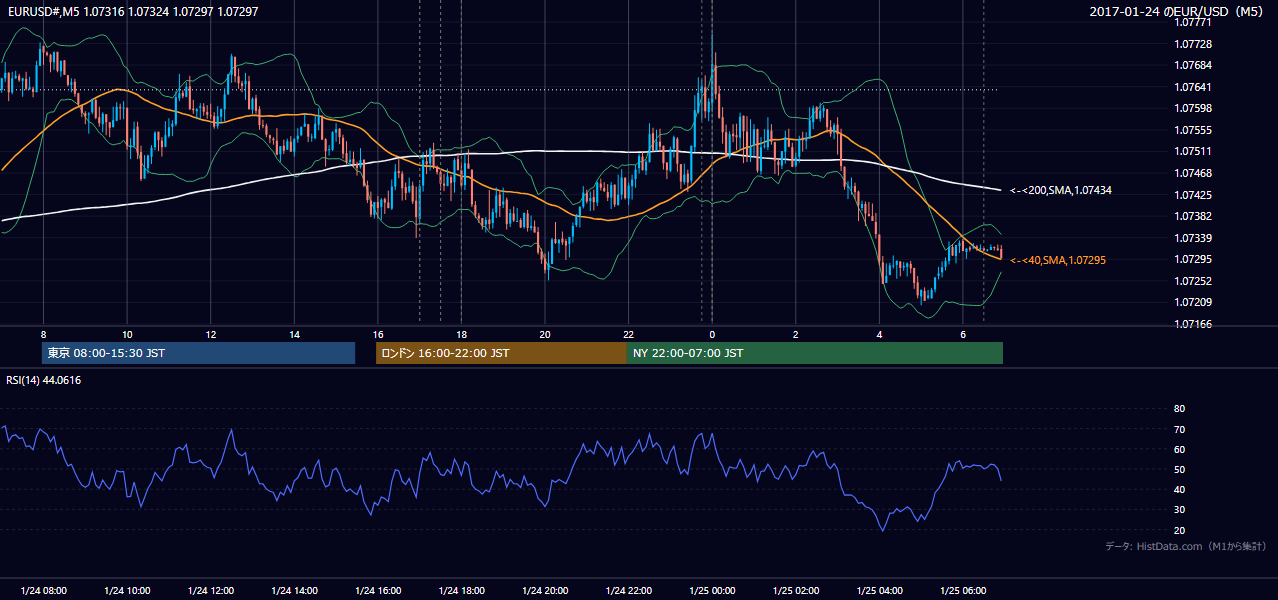The height and width of the screenshot is (600, 1278).
Task: Click price level 1.07555 on the axis
Action: pyautogui.click(x=1194, y=130)
